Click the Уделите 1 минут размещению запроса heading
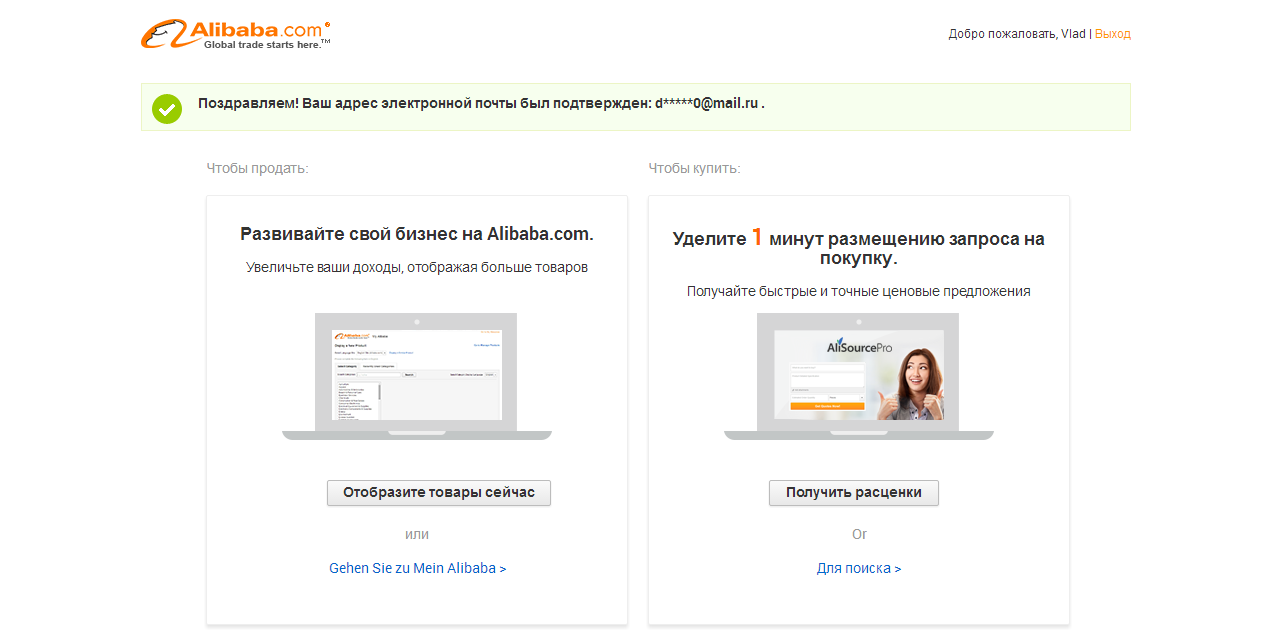This screenshot has height=642, width=1275. tap(859, 248)
